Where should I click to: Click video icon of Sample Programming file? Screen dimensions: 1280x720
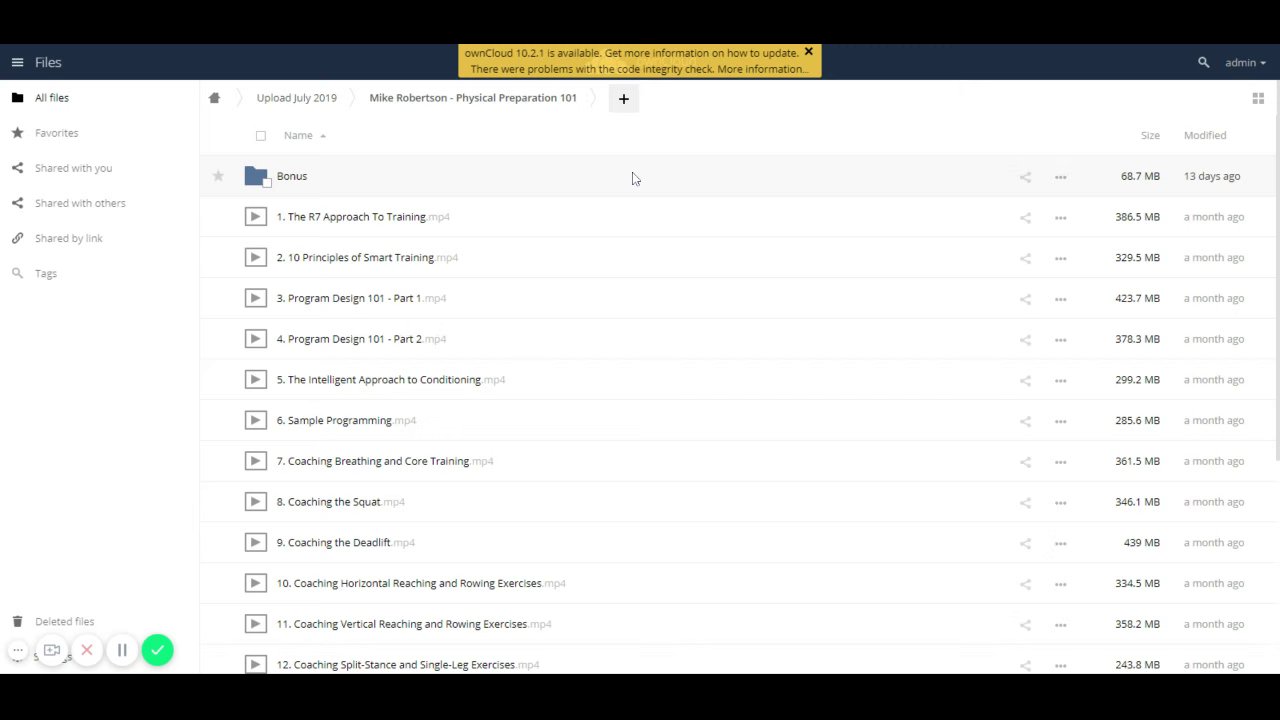pos(256,420)
